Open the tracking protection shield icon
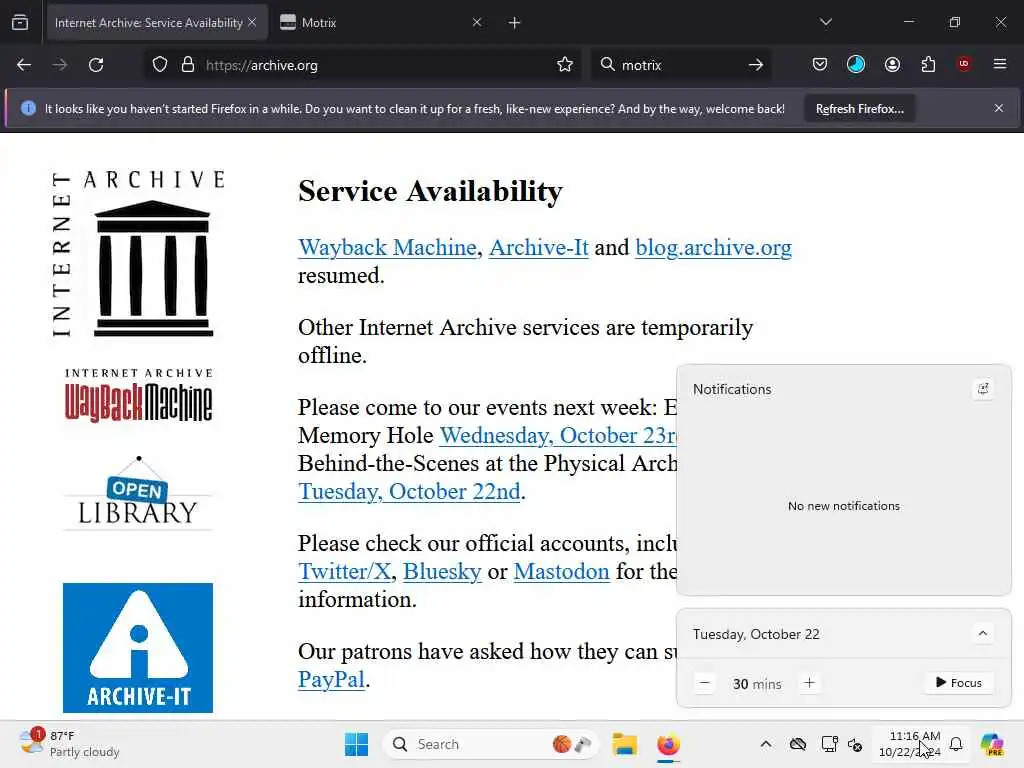The height and width of the screenshot is (768, 1024). click(x=160, y=65)
